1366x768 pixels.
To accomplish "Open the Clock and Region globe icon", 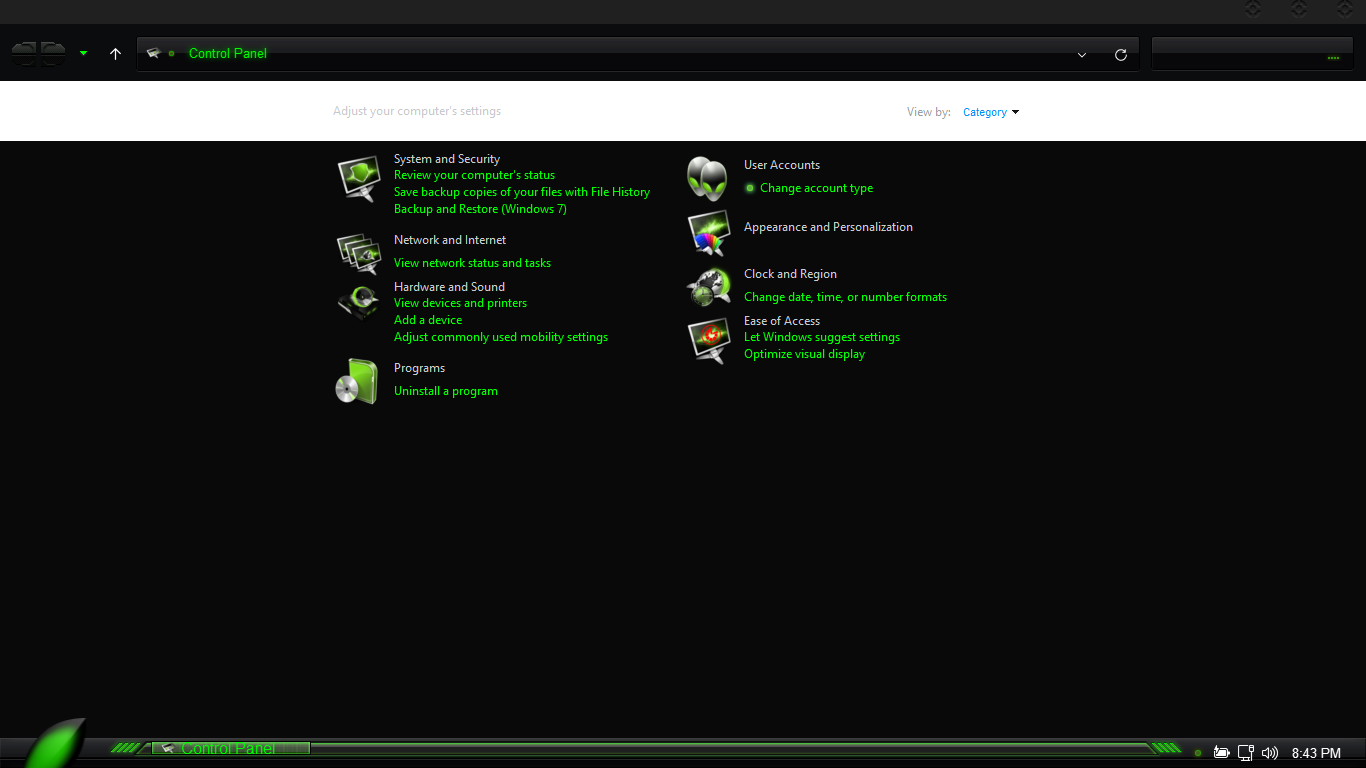I will (708, 287).
